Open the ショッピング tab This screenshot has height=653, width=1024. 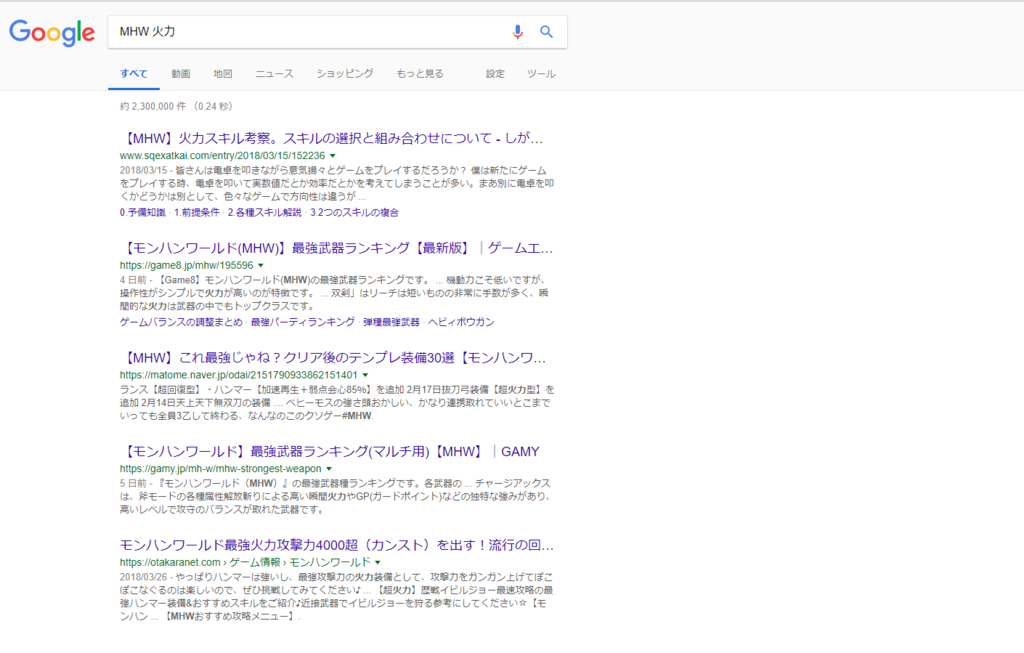pos(345,74)
